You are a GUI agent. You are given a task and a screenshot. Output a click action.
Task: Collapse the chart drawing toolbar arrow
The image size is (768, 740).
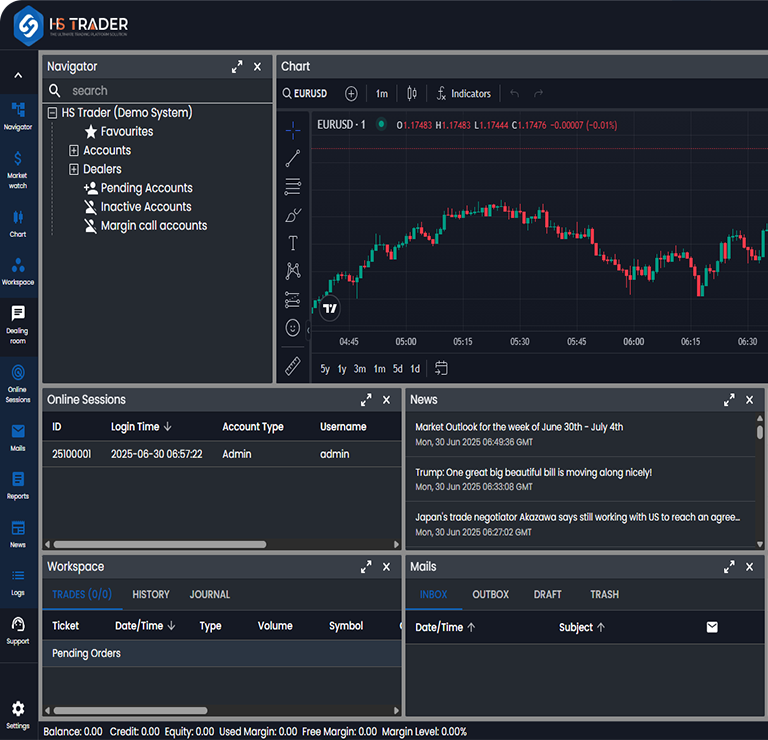click(x=308, y=331)
